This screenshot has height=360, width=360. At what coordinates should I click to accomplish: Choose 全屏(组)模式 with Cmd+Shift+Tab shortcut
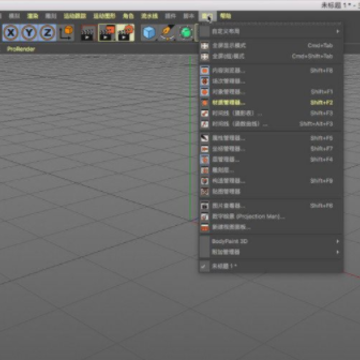tap(271, 56)
